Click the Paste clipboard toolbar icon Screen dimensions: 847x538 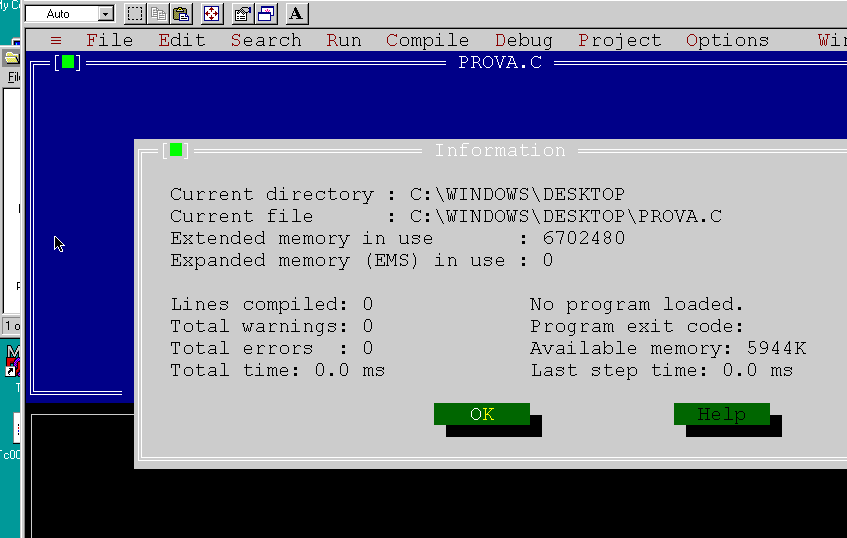click(x=181, y=14)
